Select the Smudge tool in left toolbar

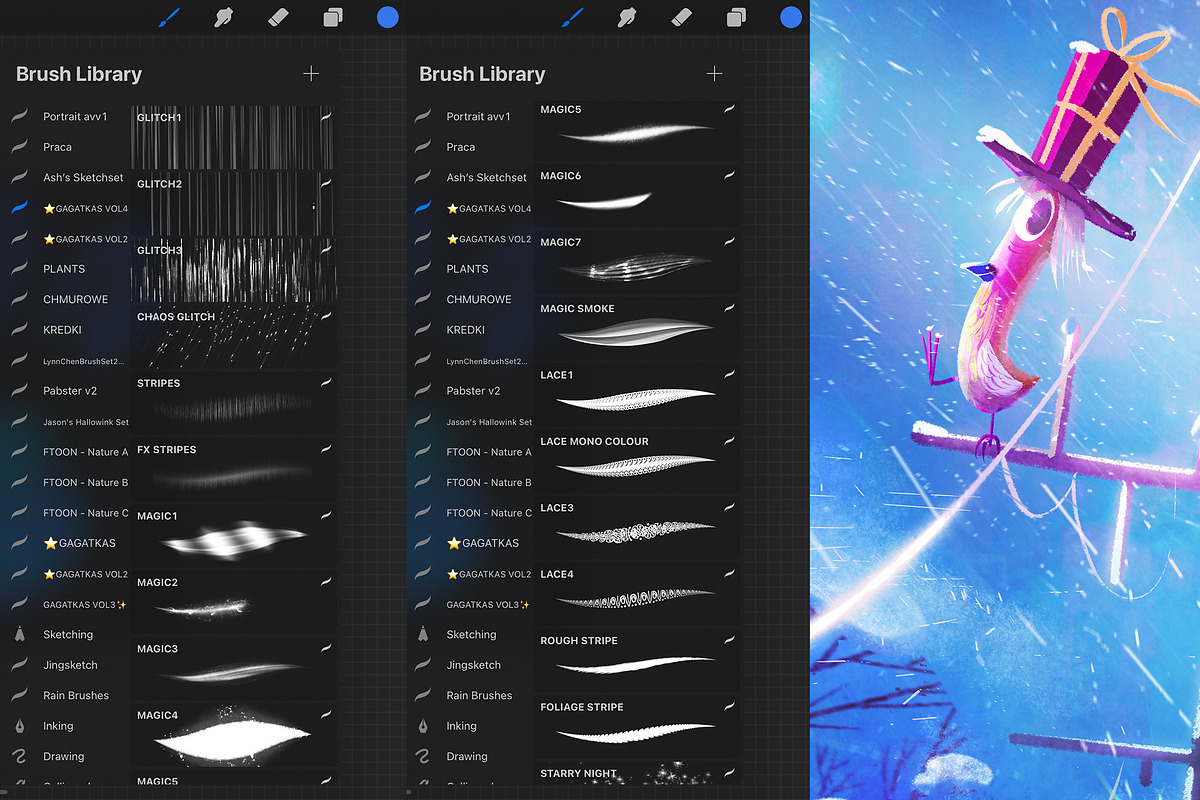coord(225,17)
